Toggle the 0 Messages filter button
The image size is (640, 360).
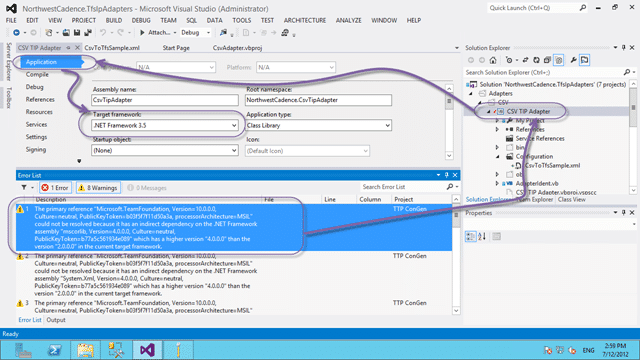pos(147,188)
